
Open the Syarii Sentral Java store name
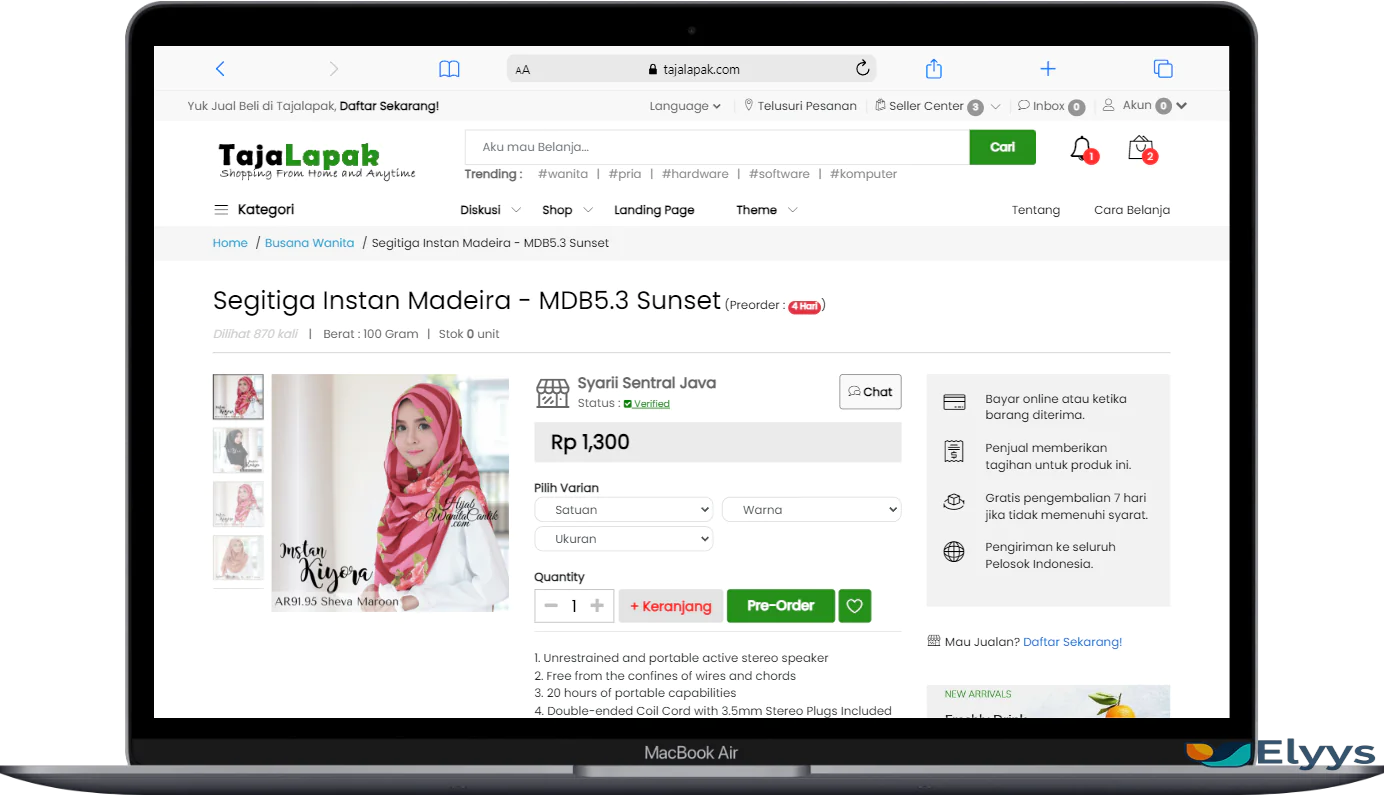tap(647, 383)
